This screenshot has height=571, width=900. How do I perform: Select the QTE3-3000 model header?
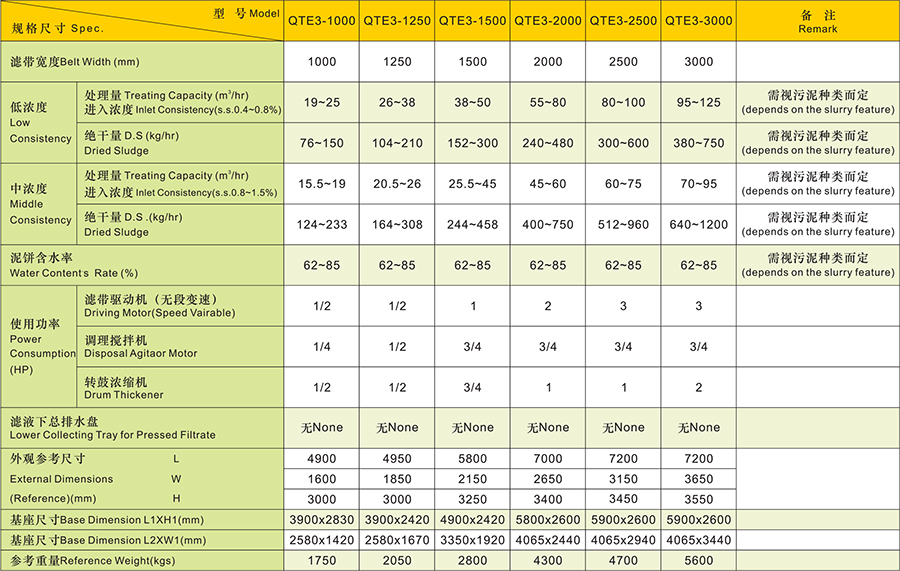pos(698,20)
